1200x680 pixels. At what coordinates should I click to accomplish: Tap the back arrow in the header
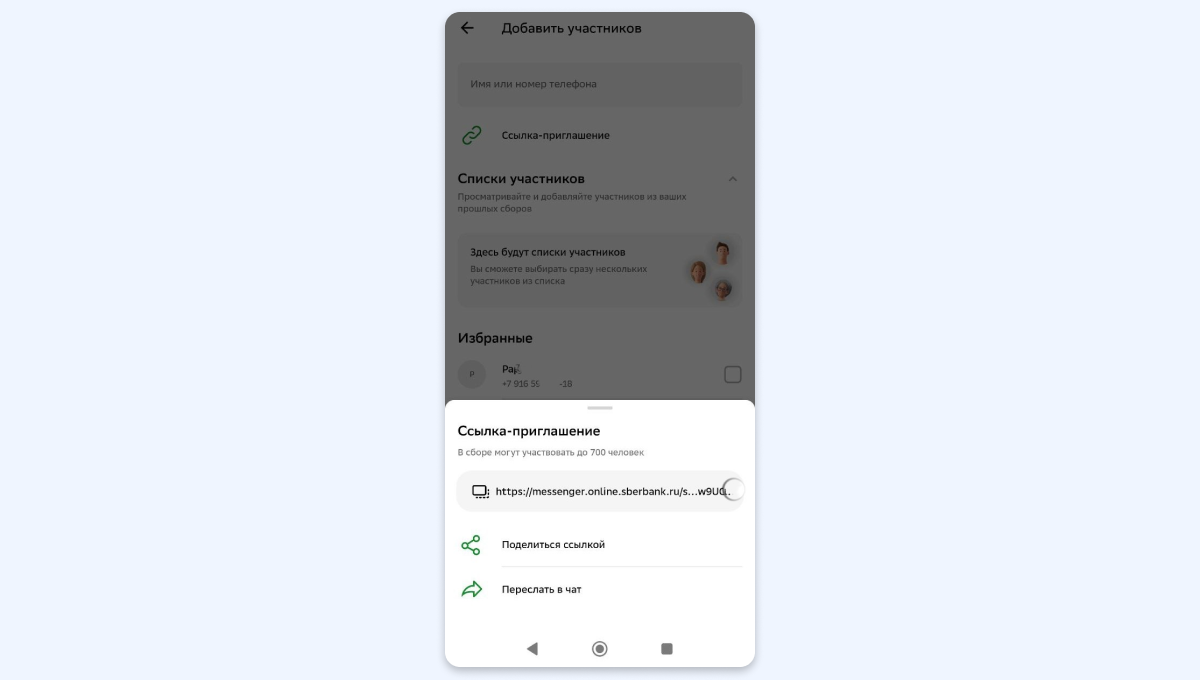467,28
